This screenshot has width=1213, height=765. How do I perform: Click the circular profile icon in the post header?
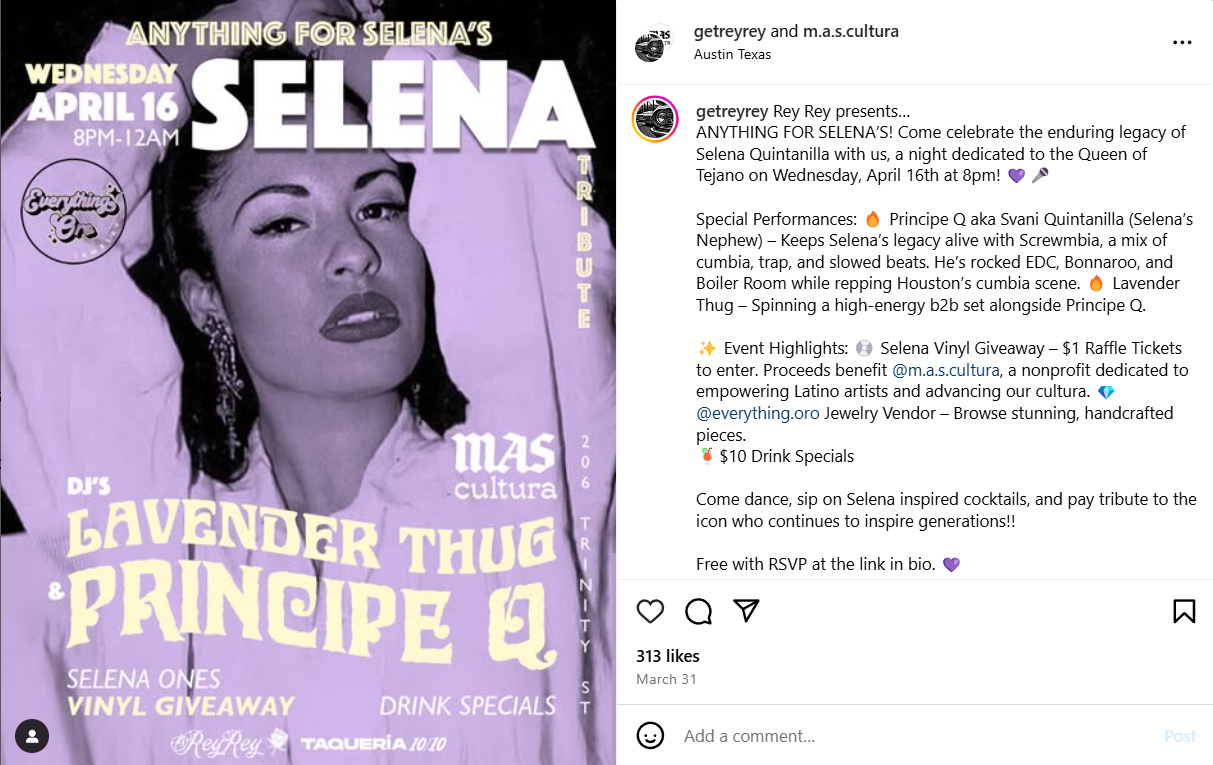click(x=653, y=42)
